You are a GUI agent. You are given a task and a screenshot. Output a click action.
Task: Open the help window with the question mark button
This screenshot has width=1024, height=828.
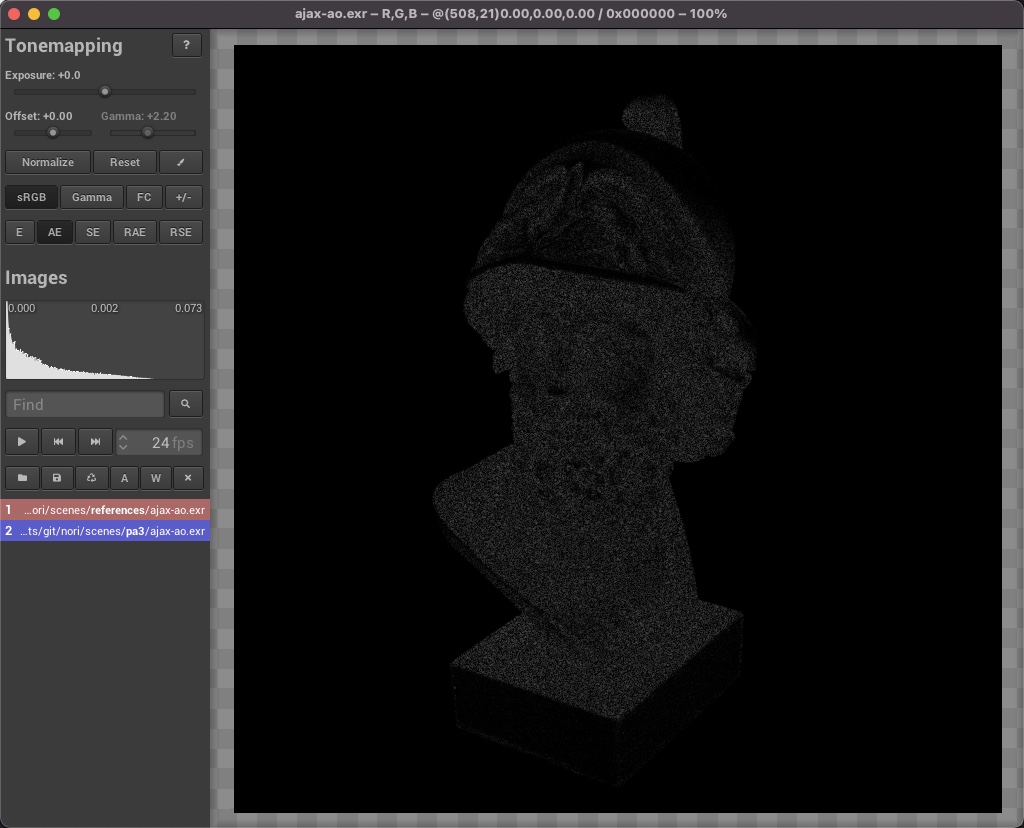point(186,45)
